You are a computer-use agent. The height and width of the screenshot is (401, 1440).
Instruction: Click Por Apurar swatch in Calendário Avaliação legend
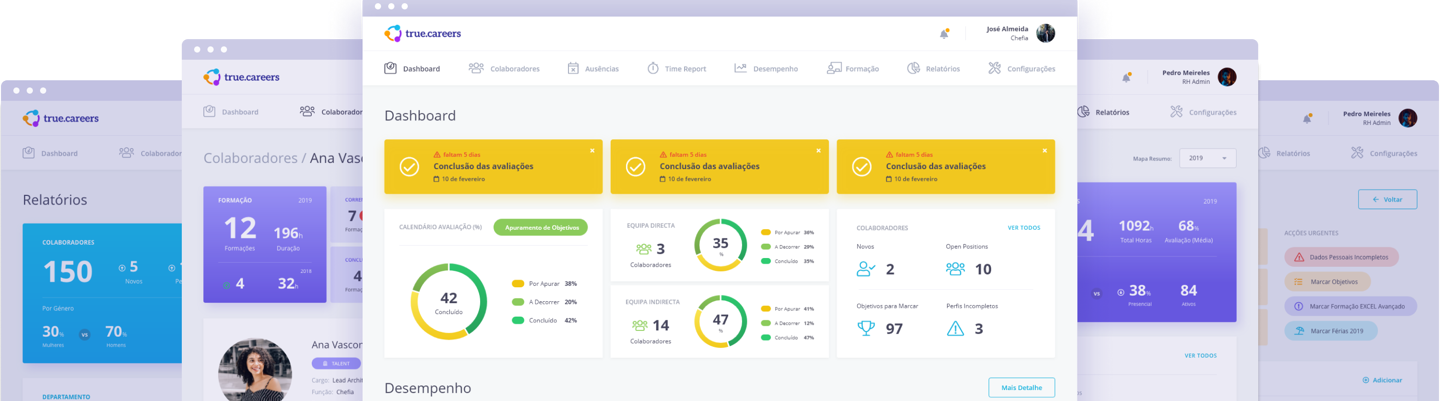pyautogui.click(x=518, y=284)
